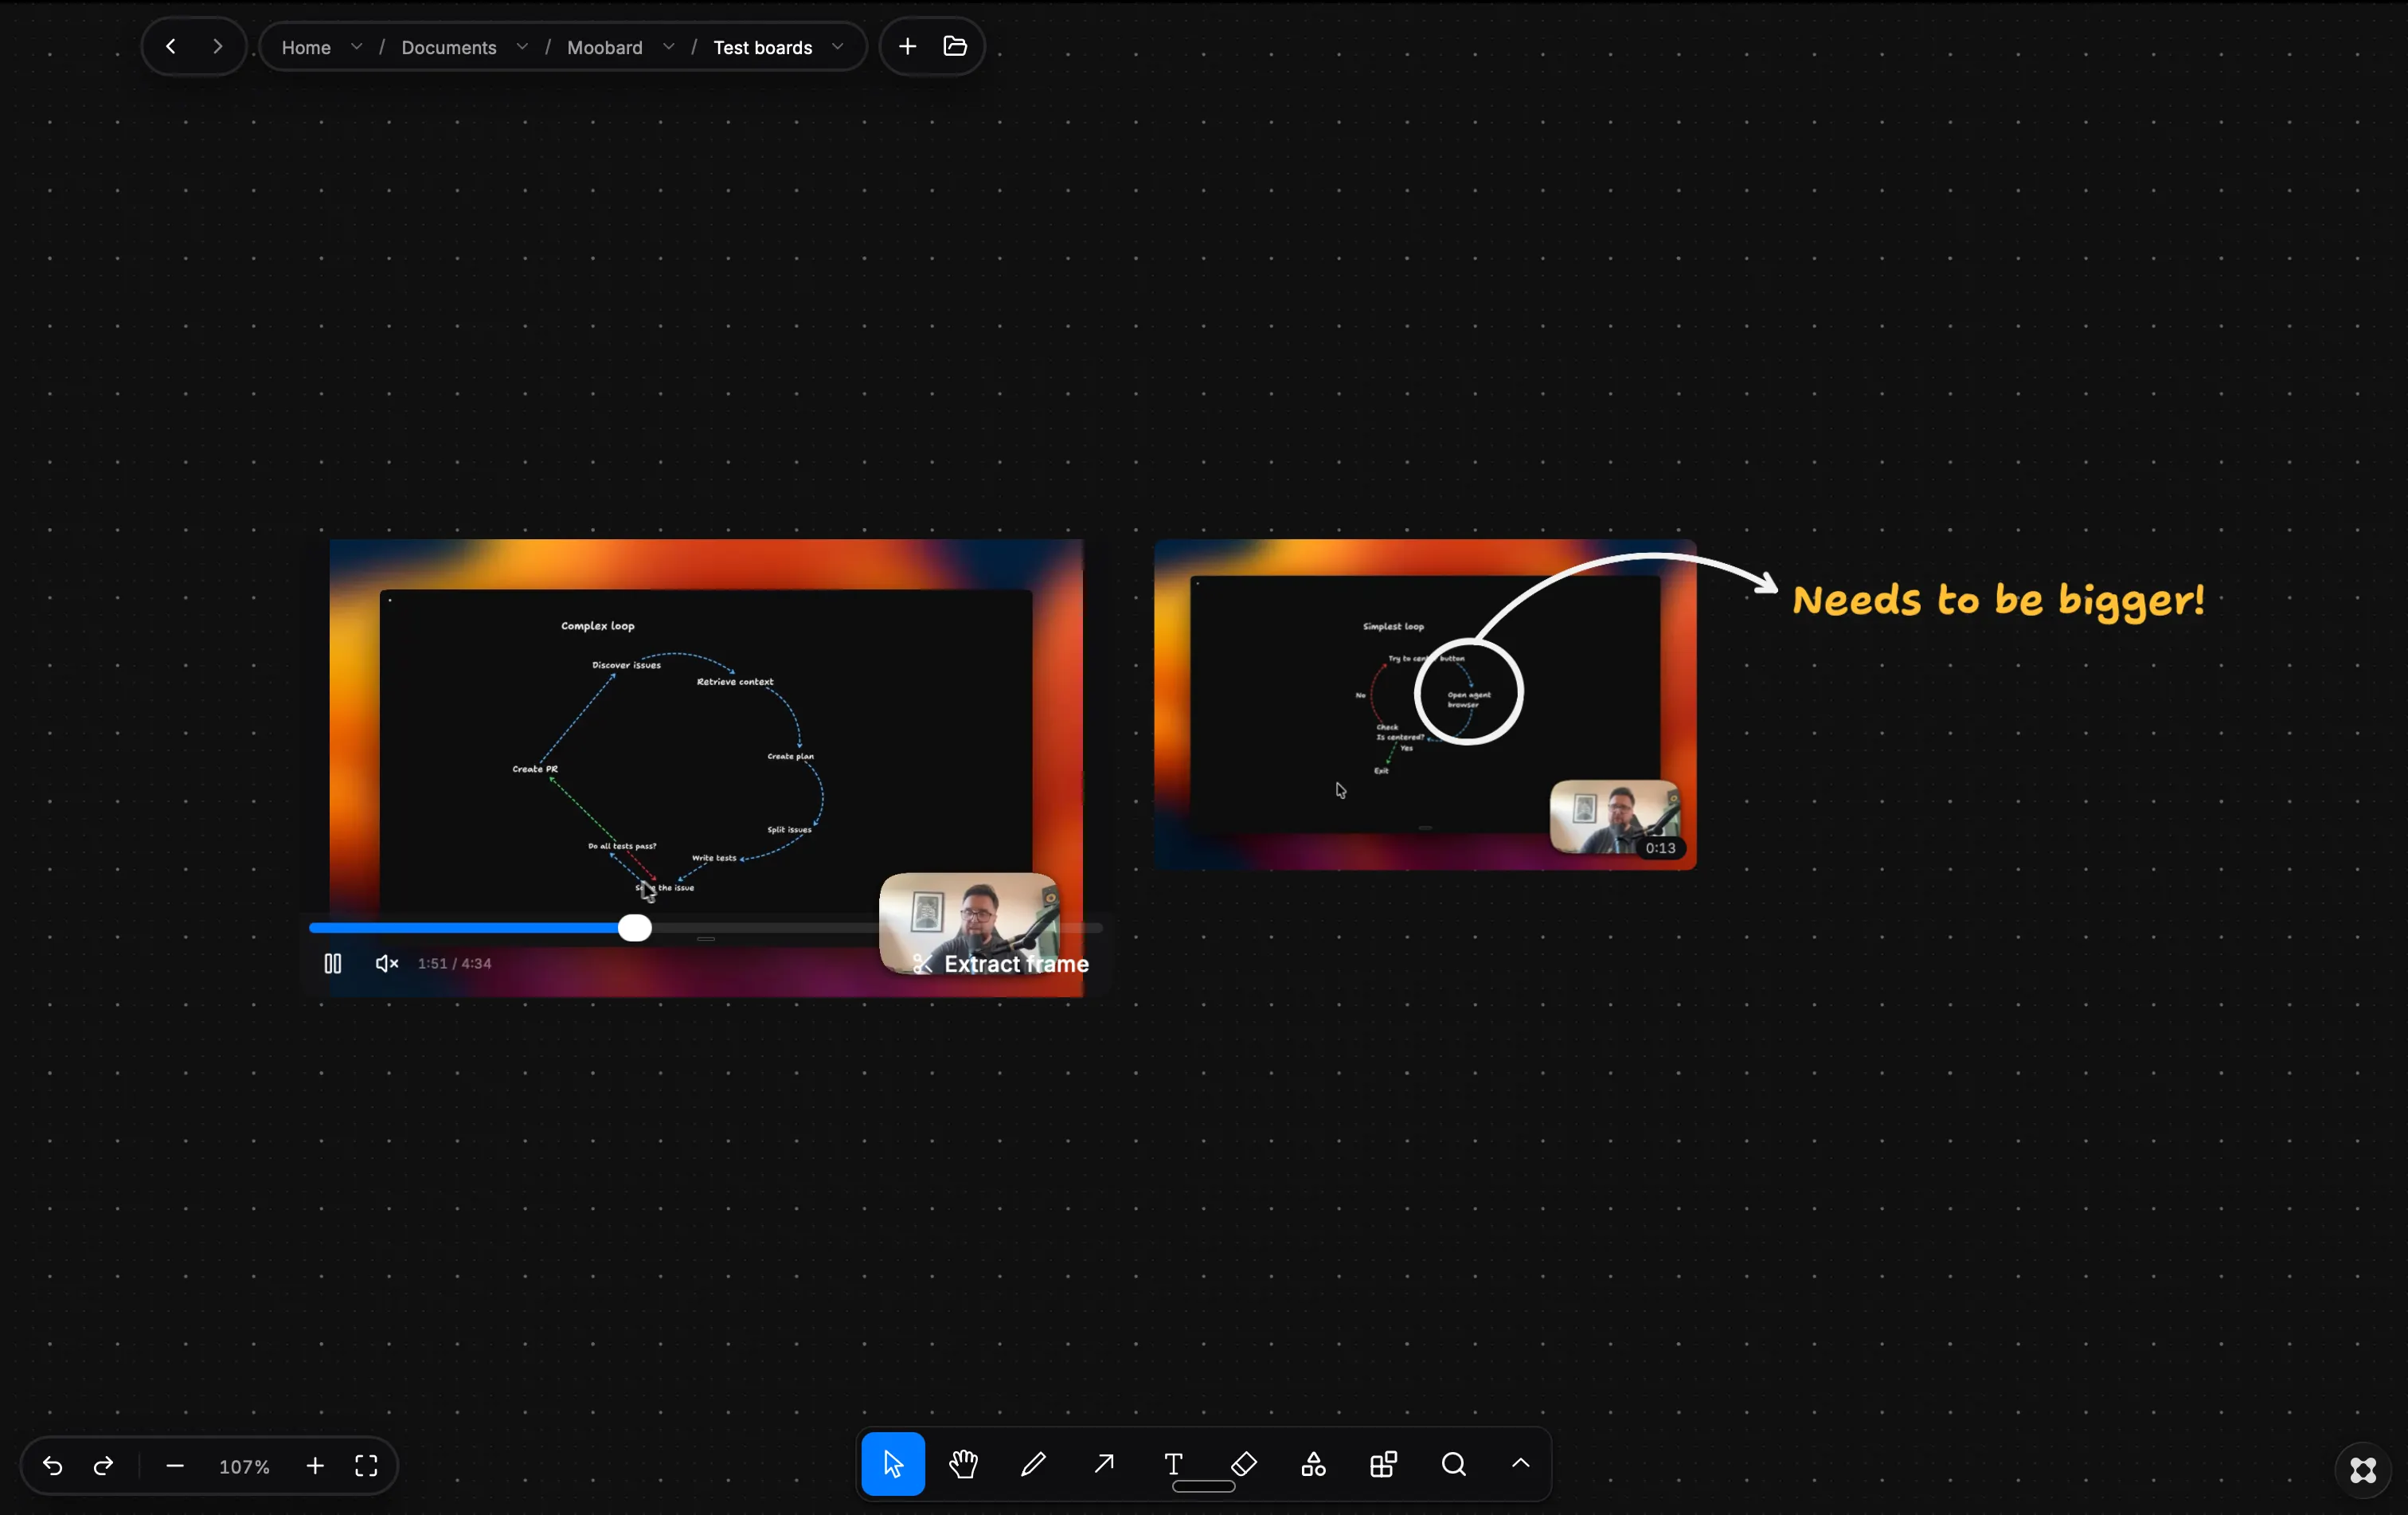Open the folder browser icon

955,46
